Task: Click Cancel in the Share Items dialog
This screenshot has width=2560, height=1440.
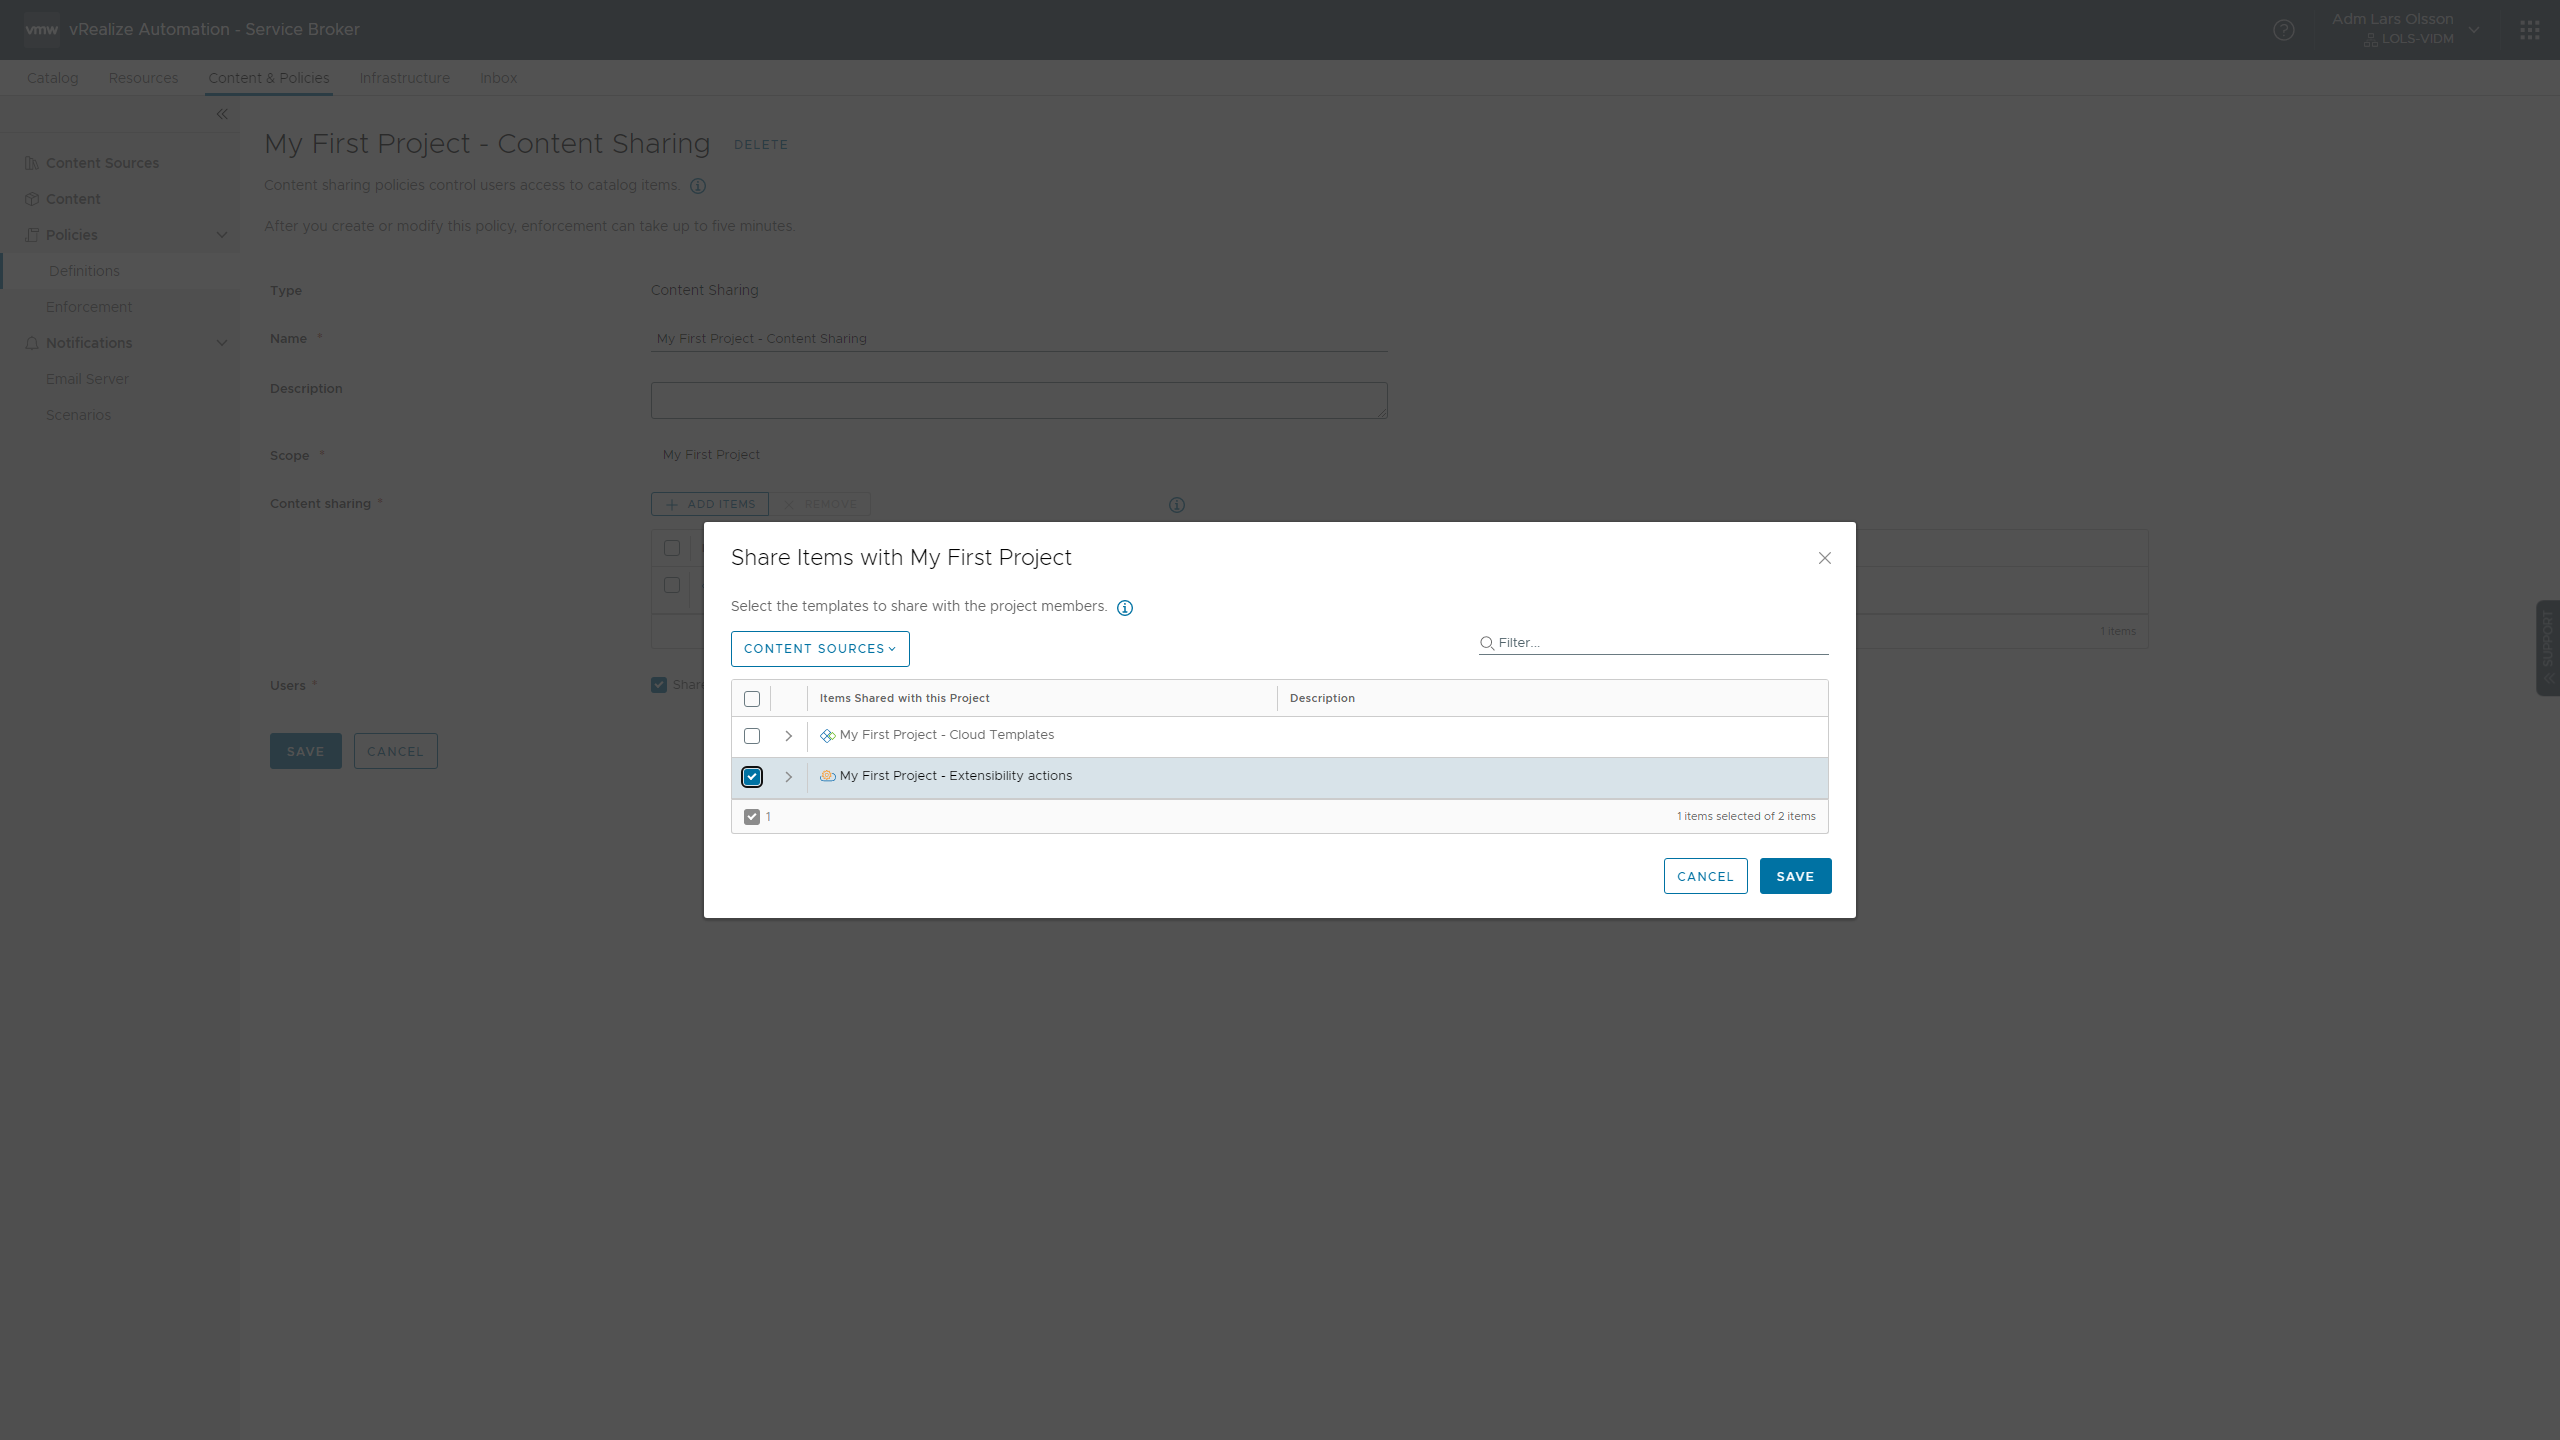Action: [1706, 877]
